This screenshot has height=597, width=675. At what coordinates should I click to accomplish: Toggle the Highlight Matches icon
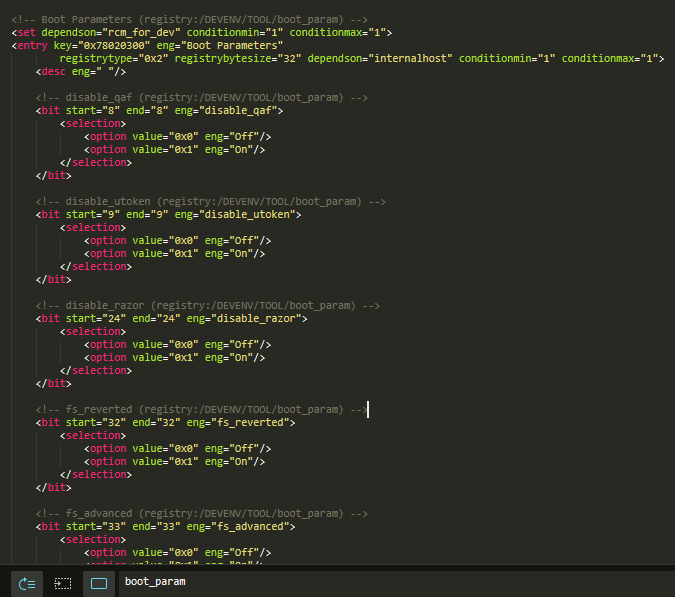99,583
